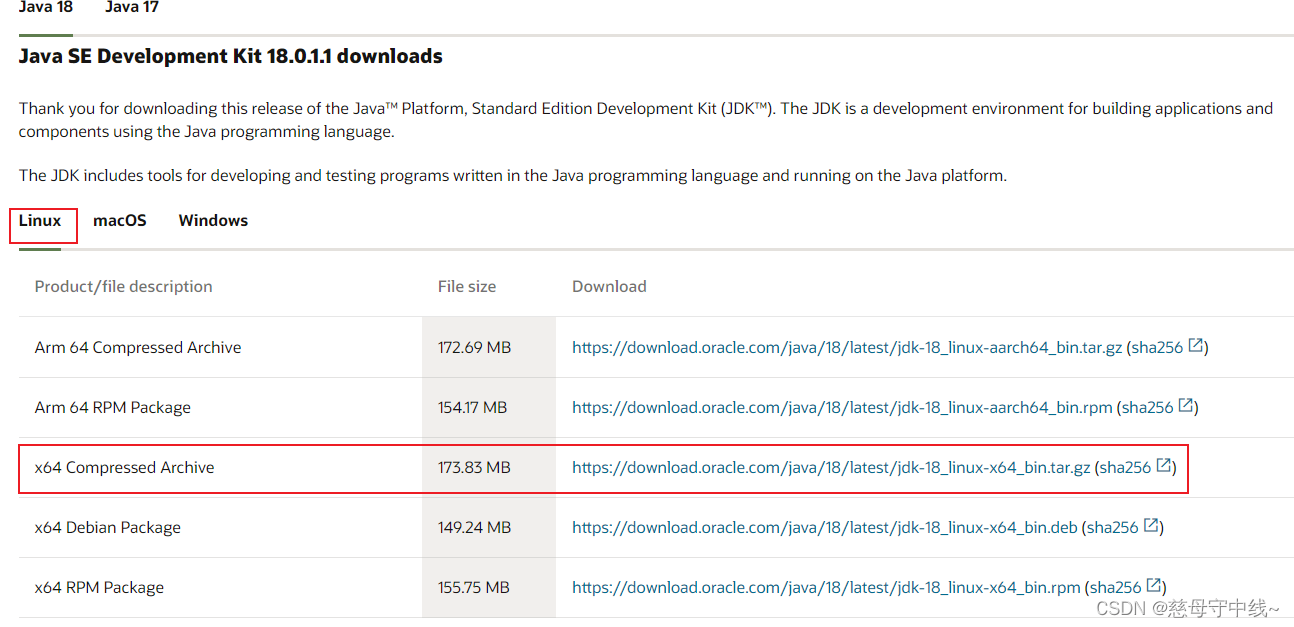The width and height of the screenshot is (1294, 627).
Task: Click the external link icon beside x64 Compressed Archive sha256
Action: pyautogui.click(x=1162, y=465)
